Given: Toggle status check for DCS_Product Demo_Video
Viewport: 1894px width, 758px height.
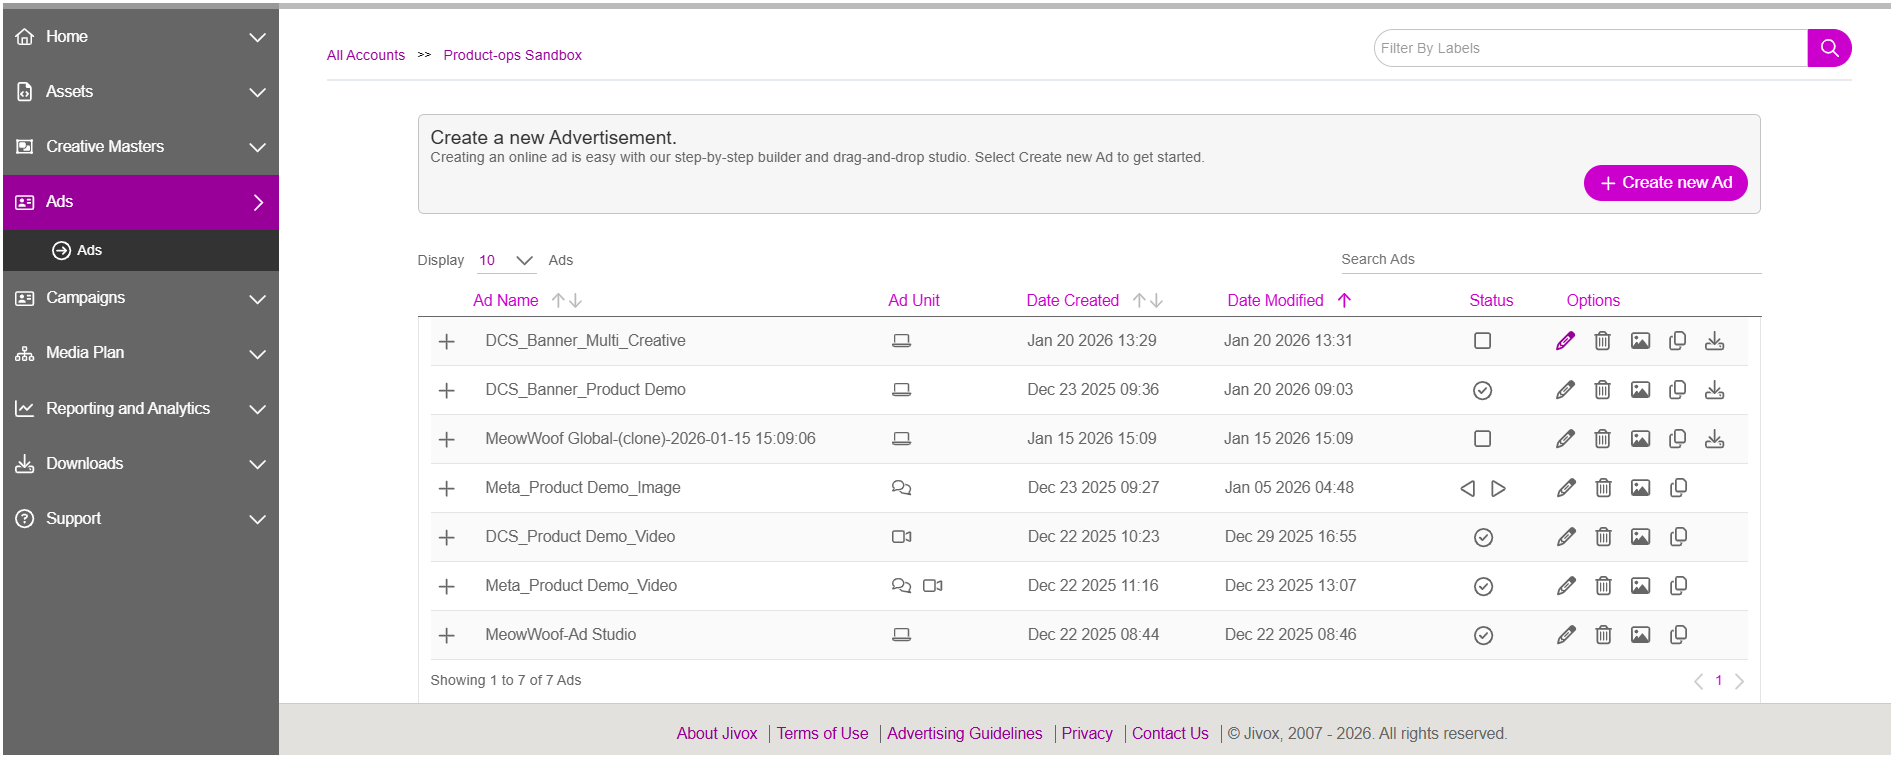Looking at the screenshot, I should [1483, 537].
